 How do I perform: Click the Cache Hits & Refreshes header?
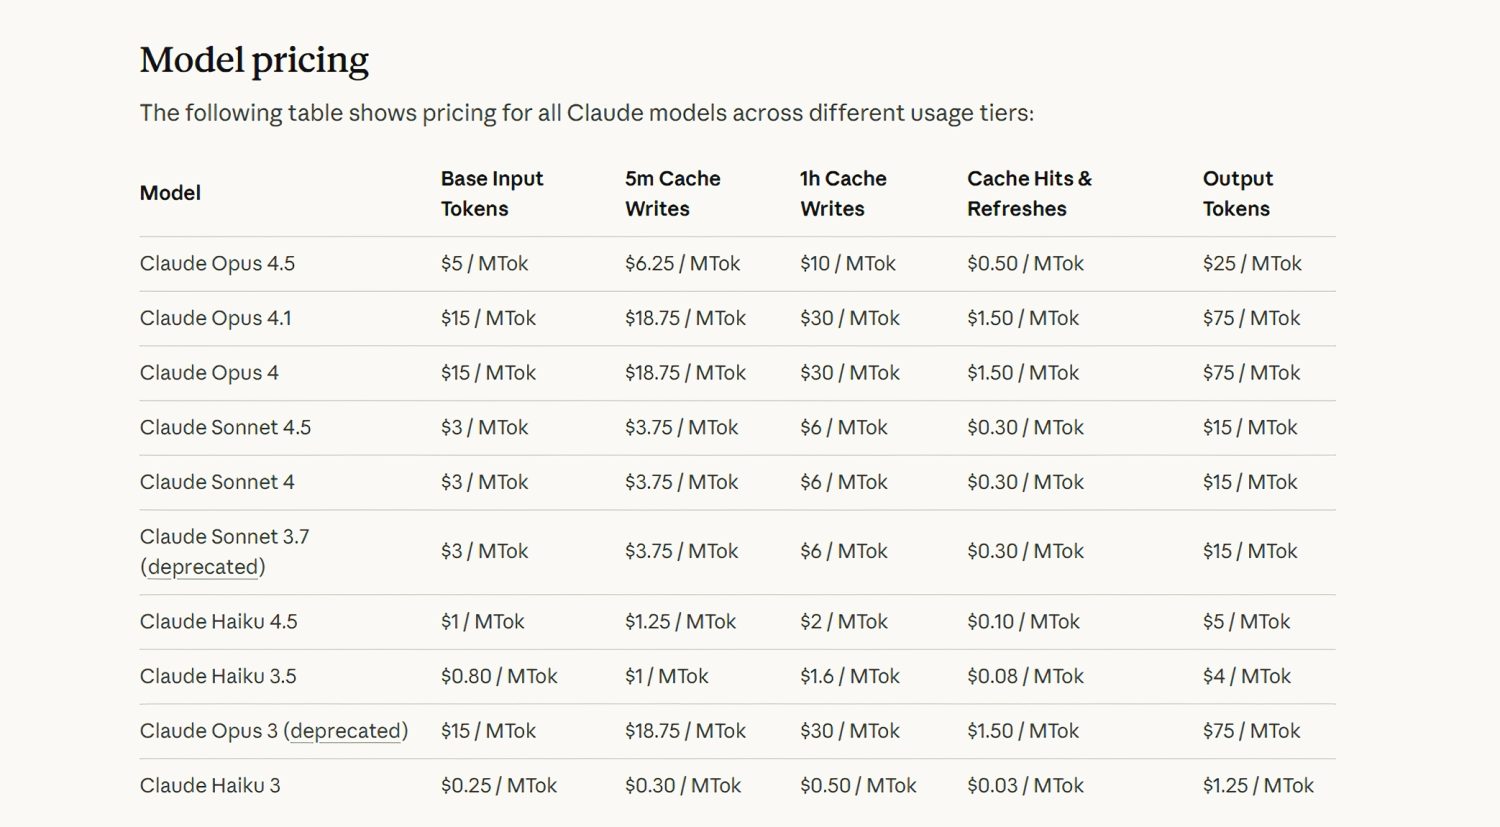(1029, 193)
